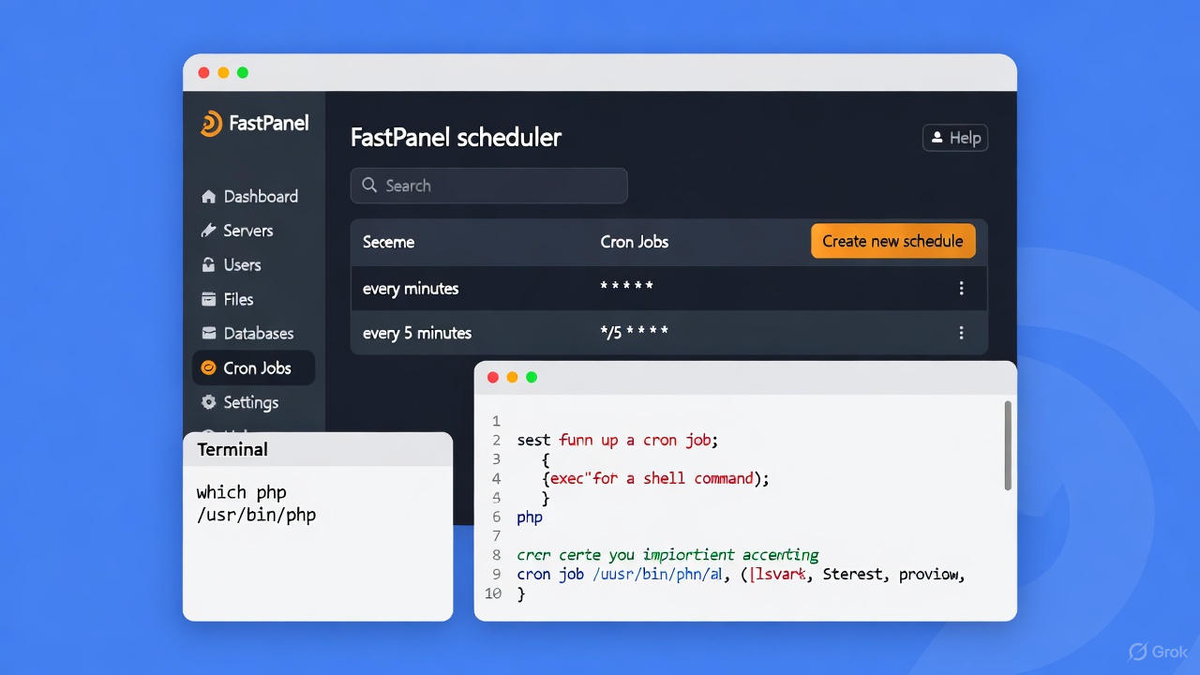Click the Settings gear icon
Viewport: 1200px width, 675px height.
tap(208, 402)
